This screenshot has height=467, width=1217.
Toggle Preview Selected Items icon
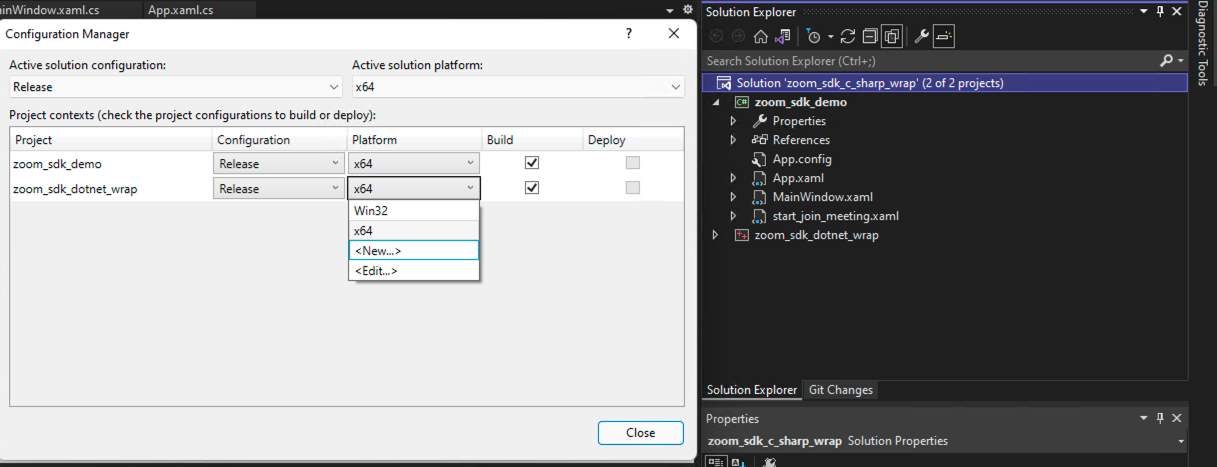tap(944, 37)
